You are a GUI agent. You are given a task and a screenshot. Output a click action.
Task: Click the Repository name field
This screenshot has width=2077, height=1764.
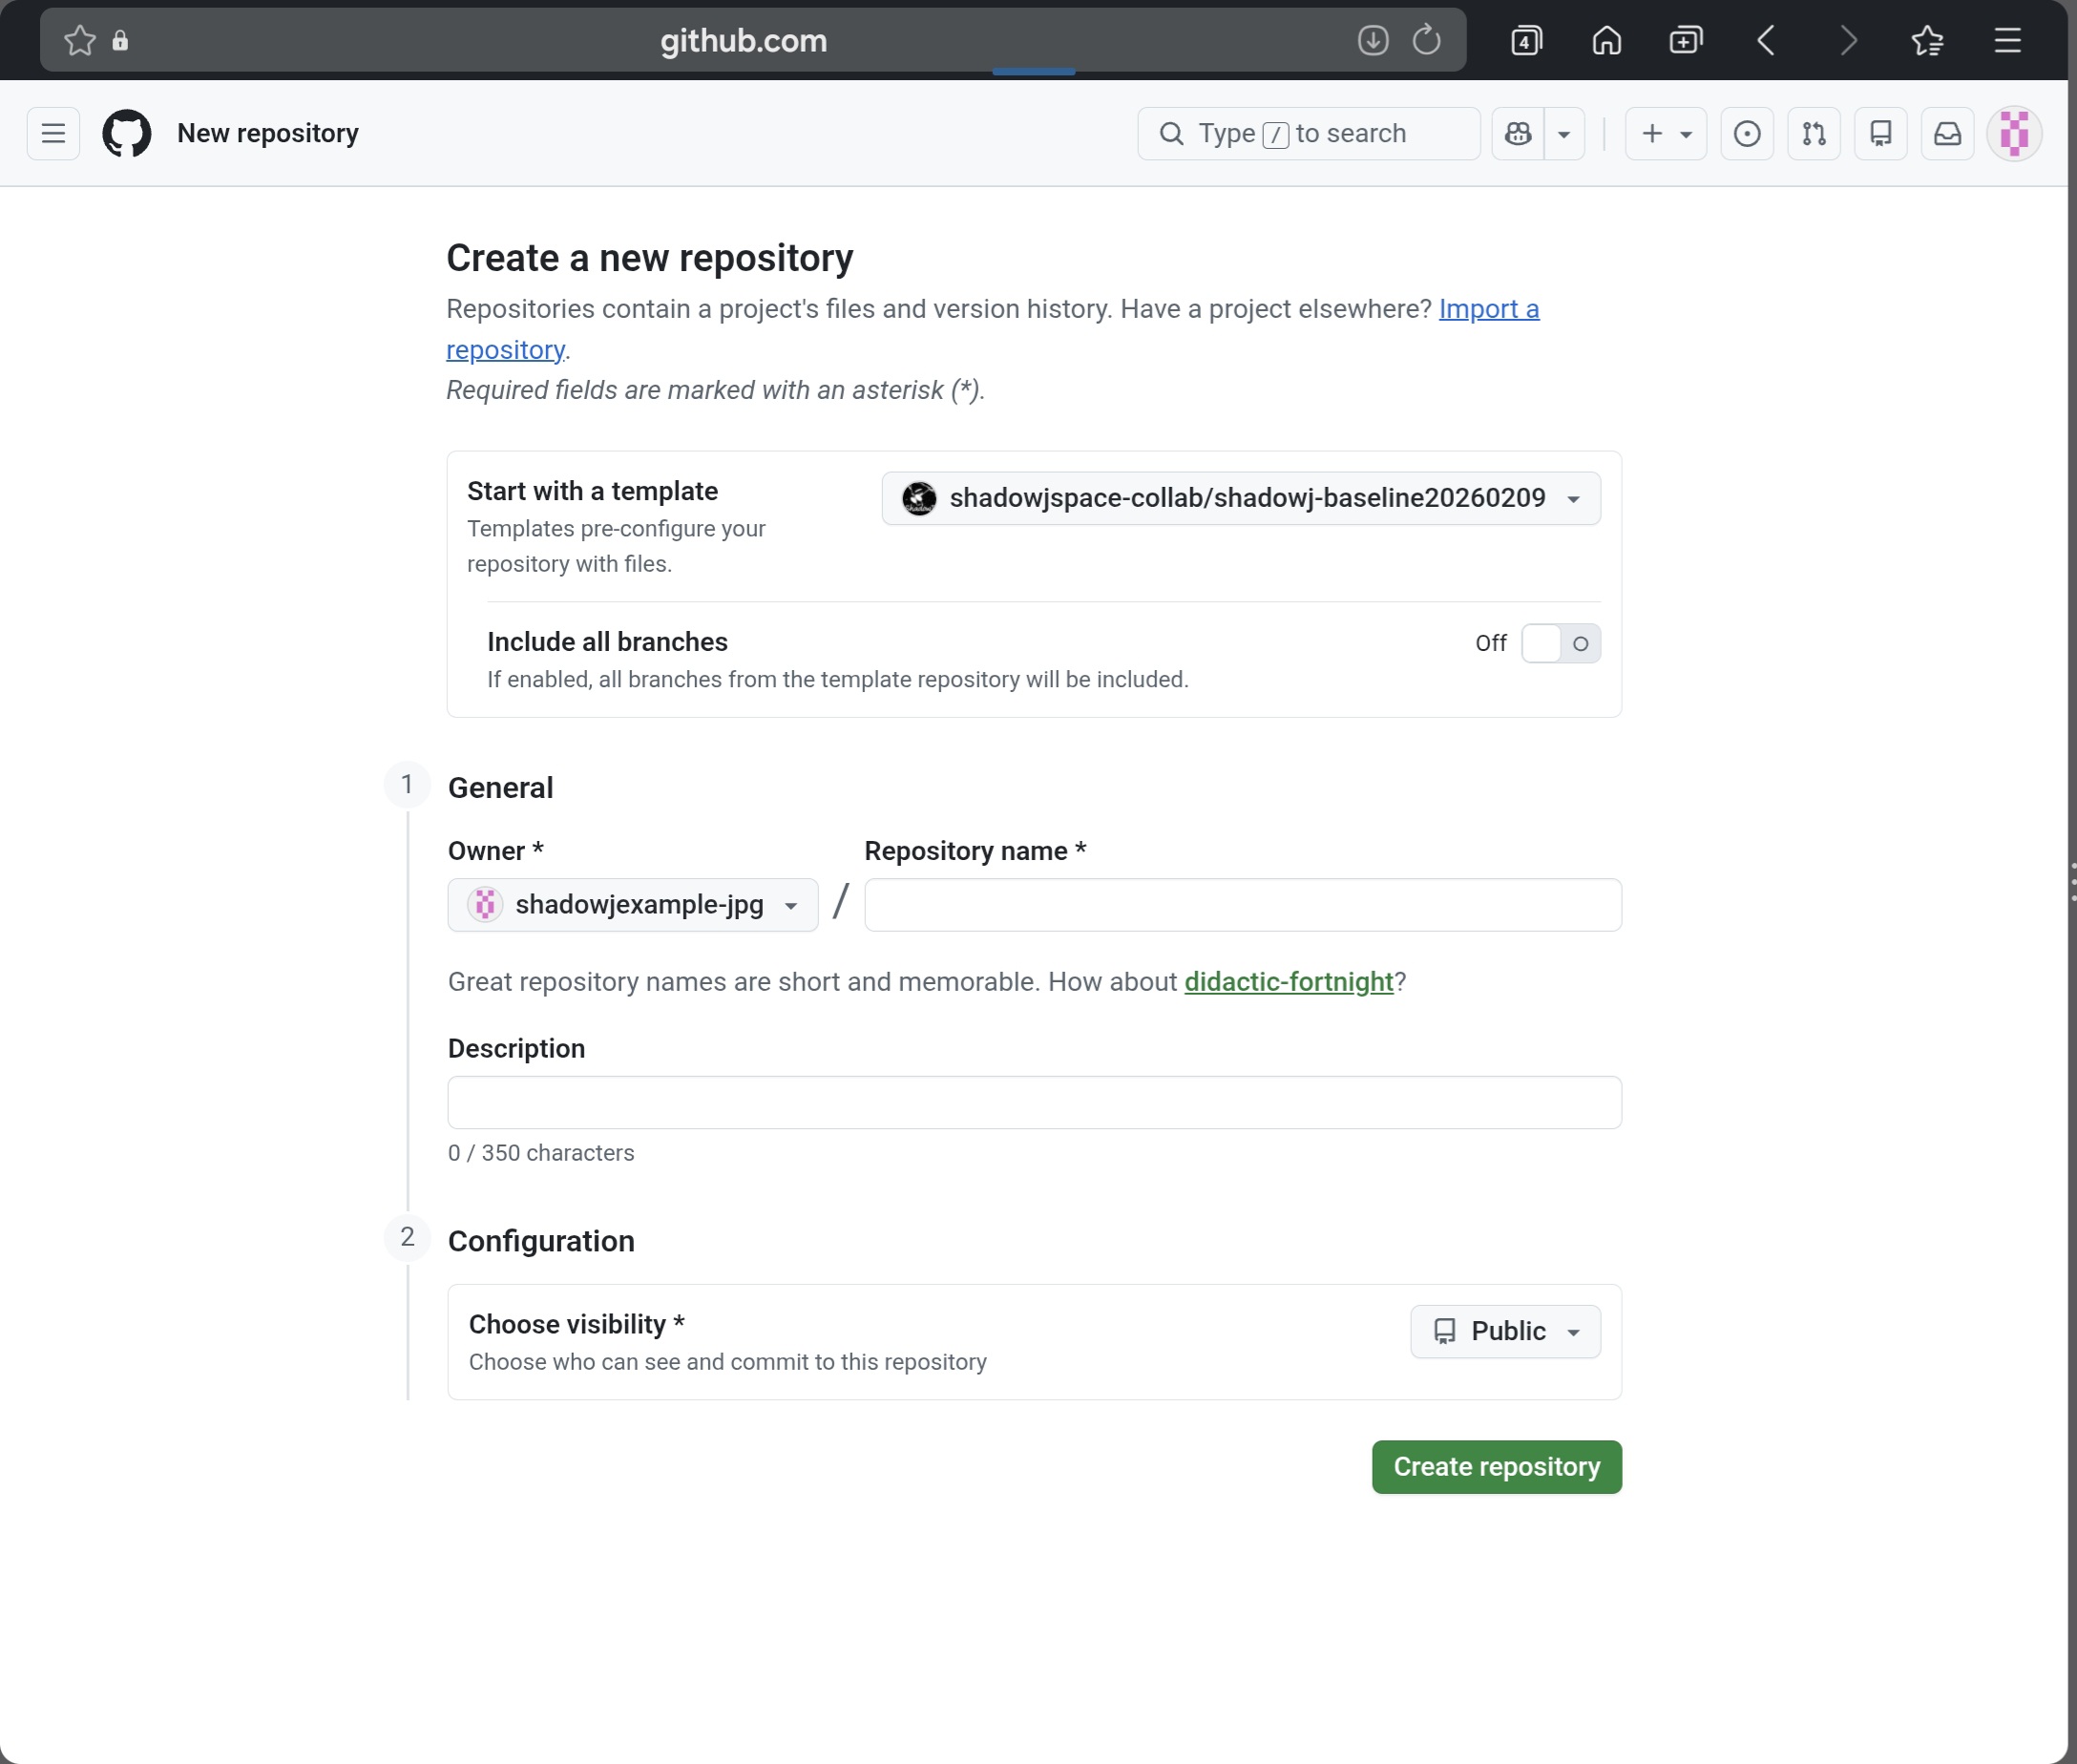pyautogui.click(x=1242, y=905)
